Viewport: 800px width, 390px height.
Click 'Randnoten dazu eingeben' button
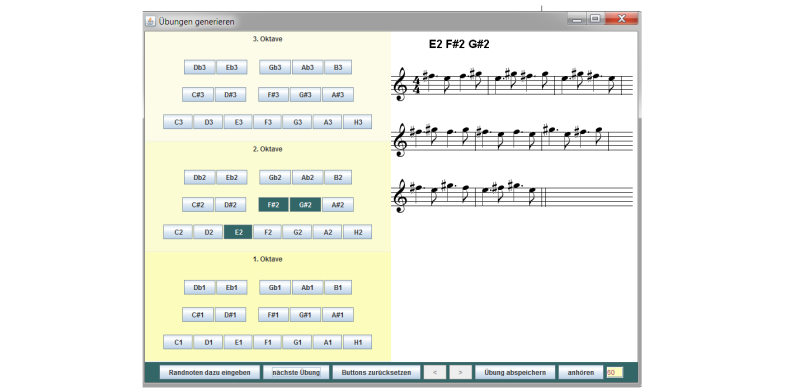[x=210, y=373]
